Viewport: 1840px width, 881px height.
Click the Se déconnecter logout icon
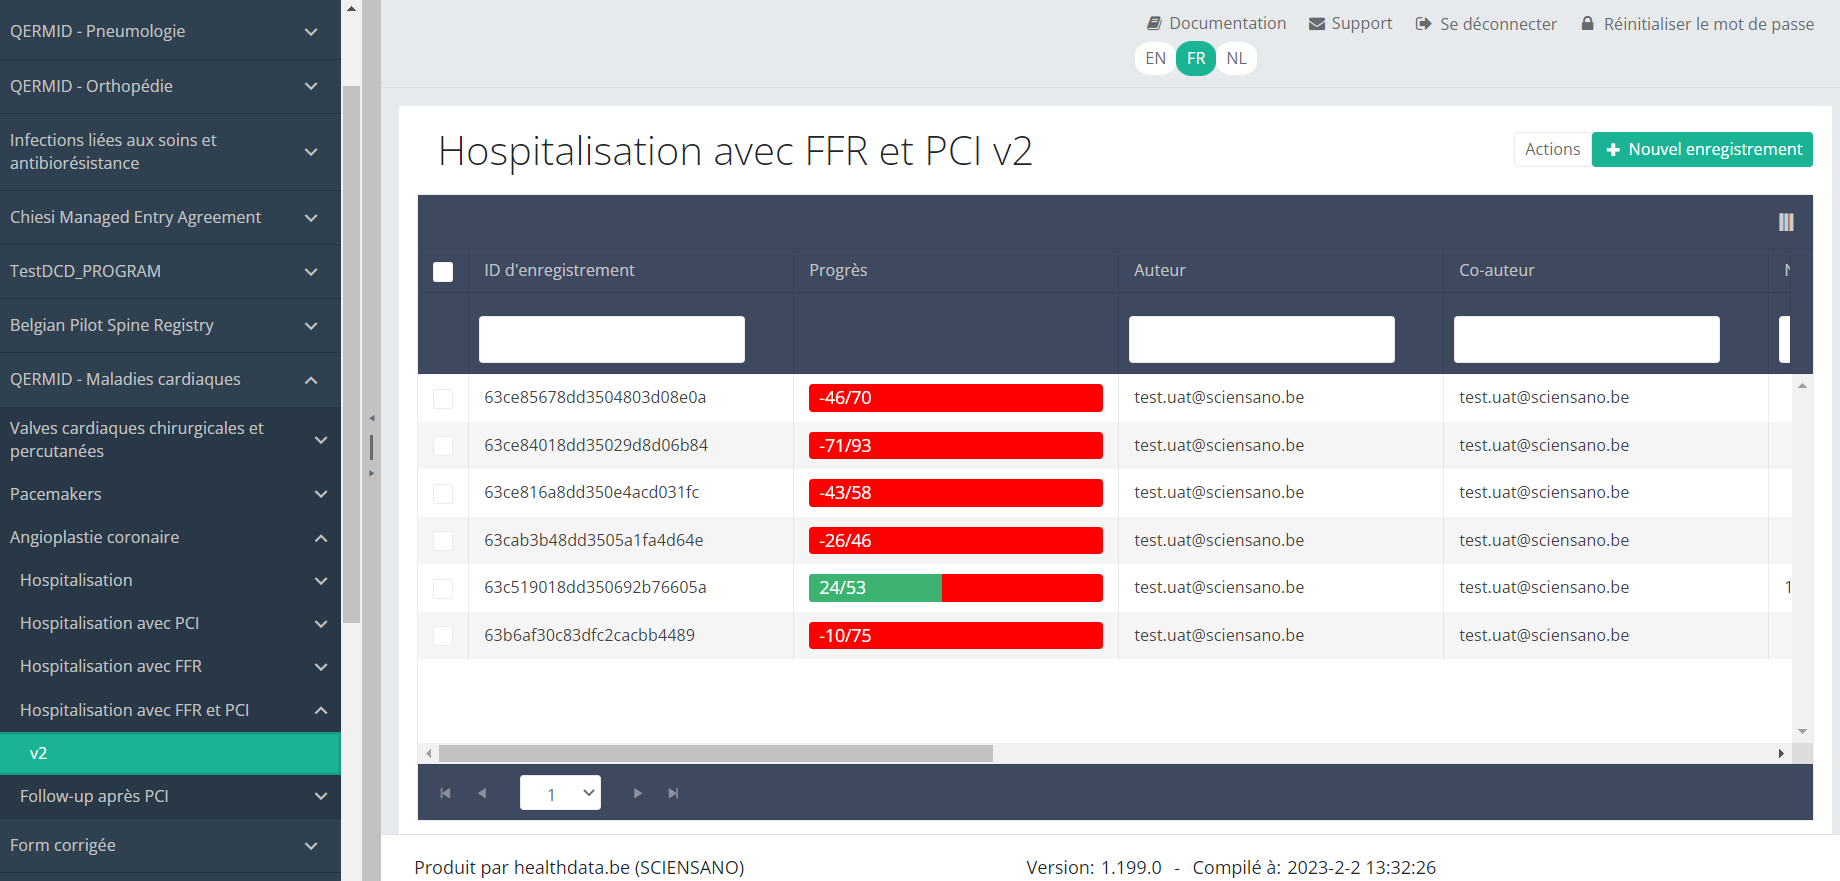click(1423, 24)
